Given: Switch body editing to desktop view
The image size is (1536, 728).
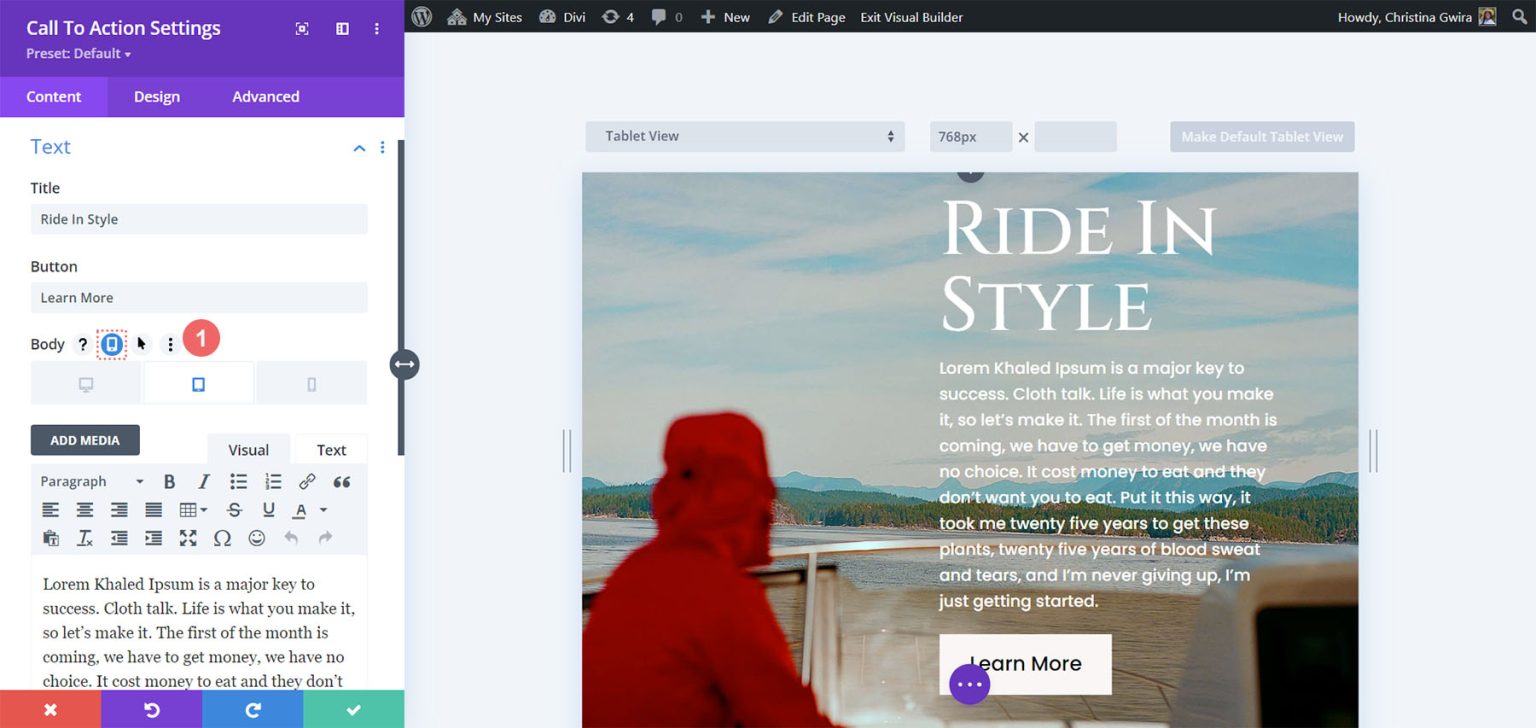Looking at the screenshot, I should click(x=85, y=382).
